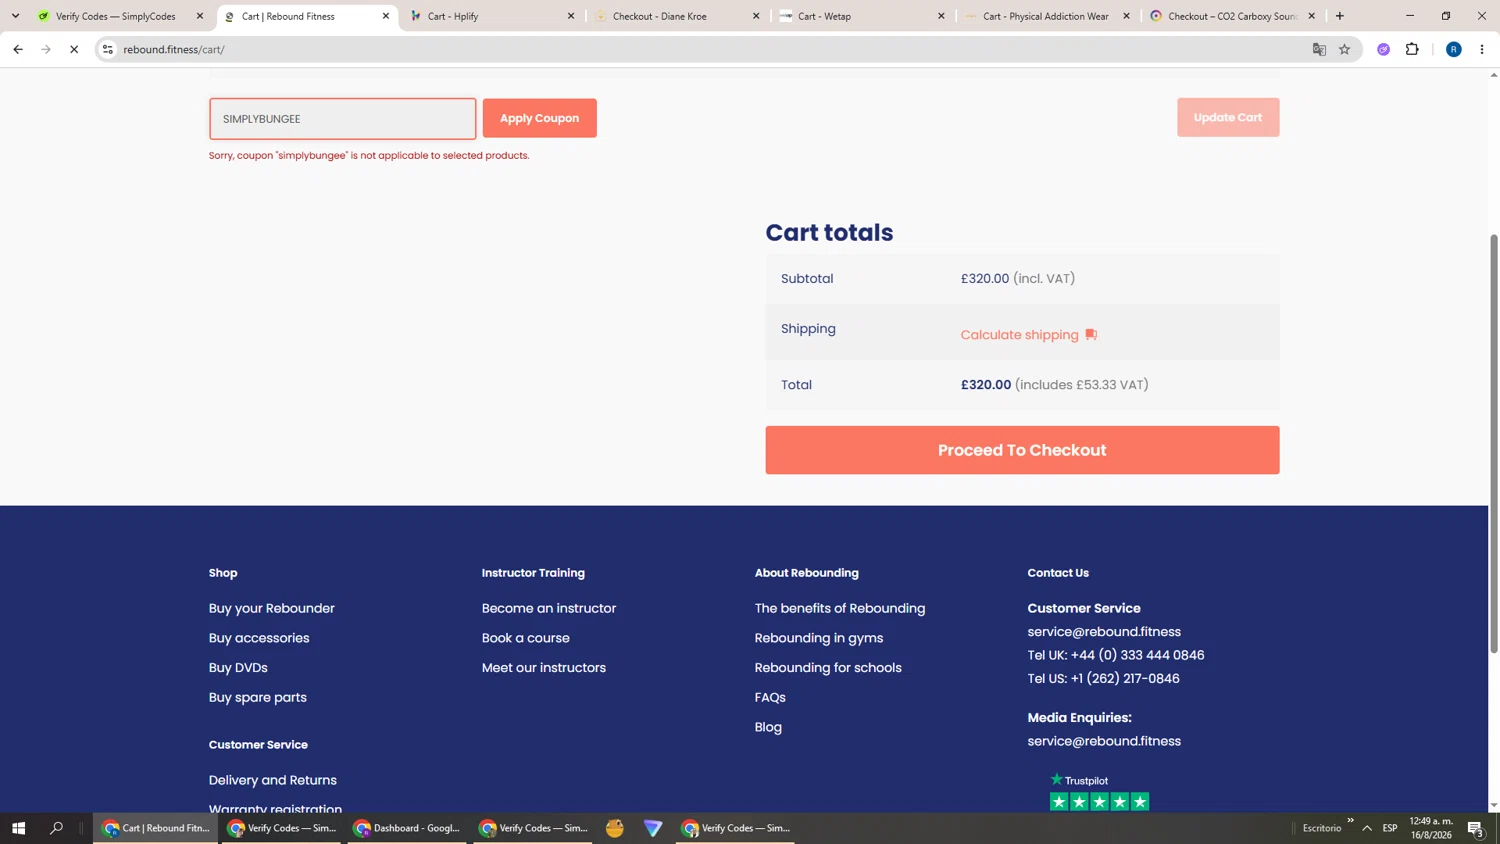Click the coupon code input field
This screenshot has width=1500, height=844.
[x=342, y=119]
